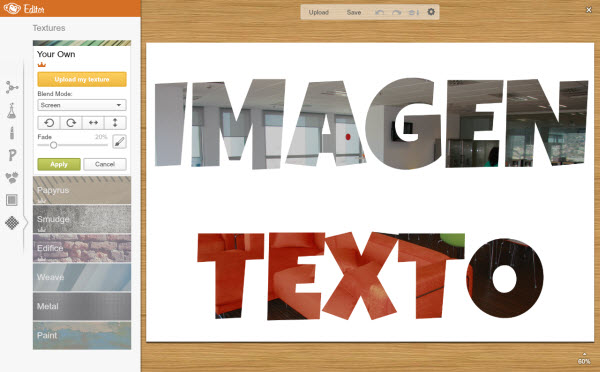The image size is (600, 372).
Task: Open settings gear in top toolbar
Action: [x=431, y=12]
